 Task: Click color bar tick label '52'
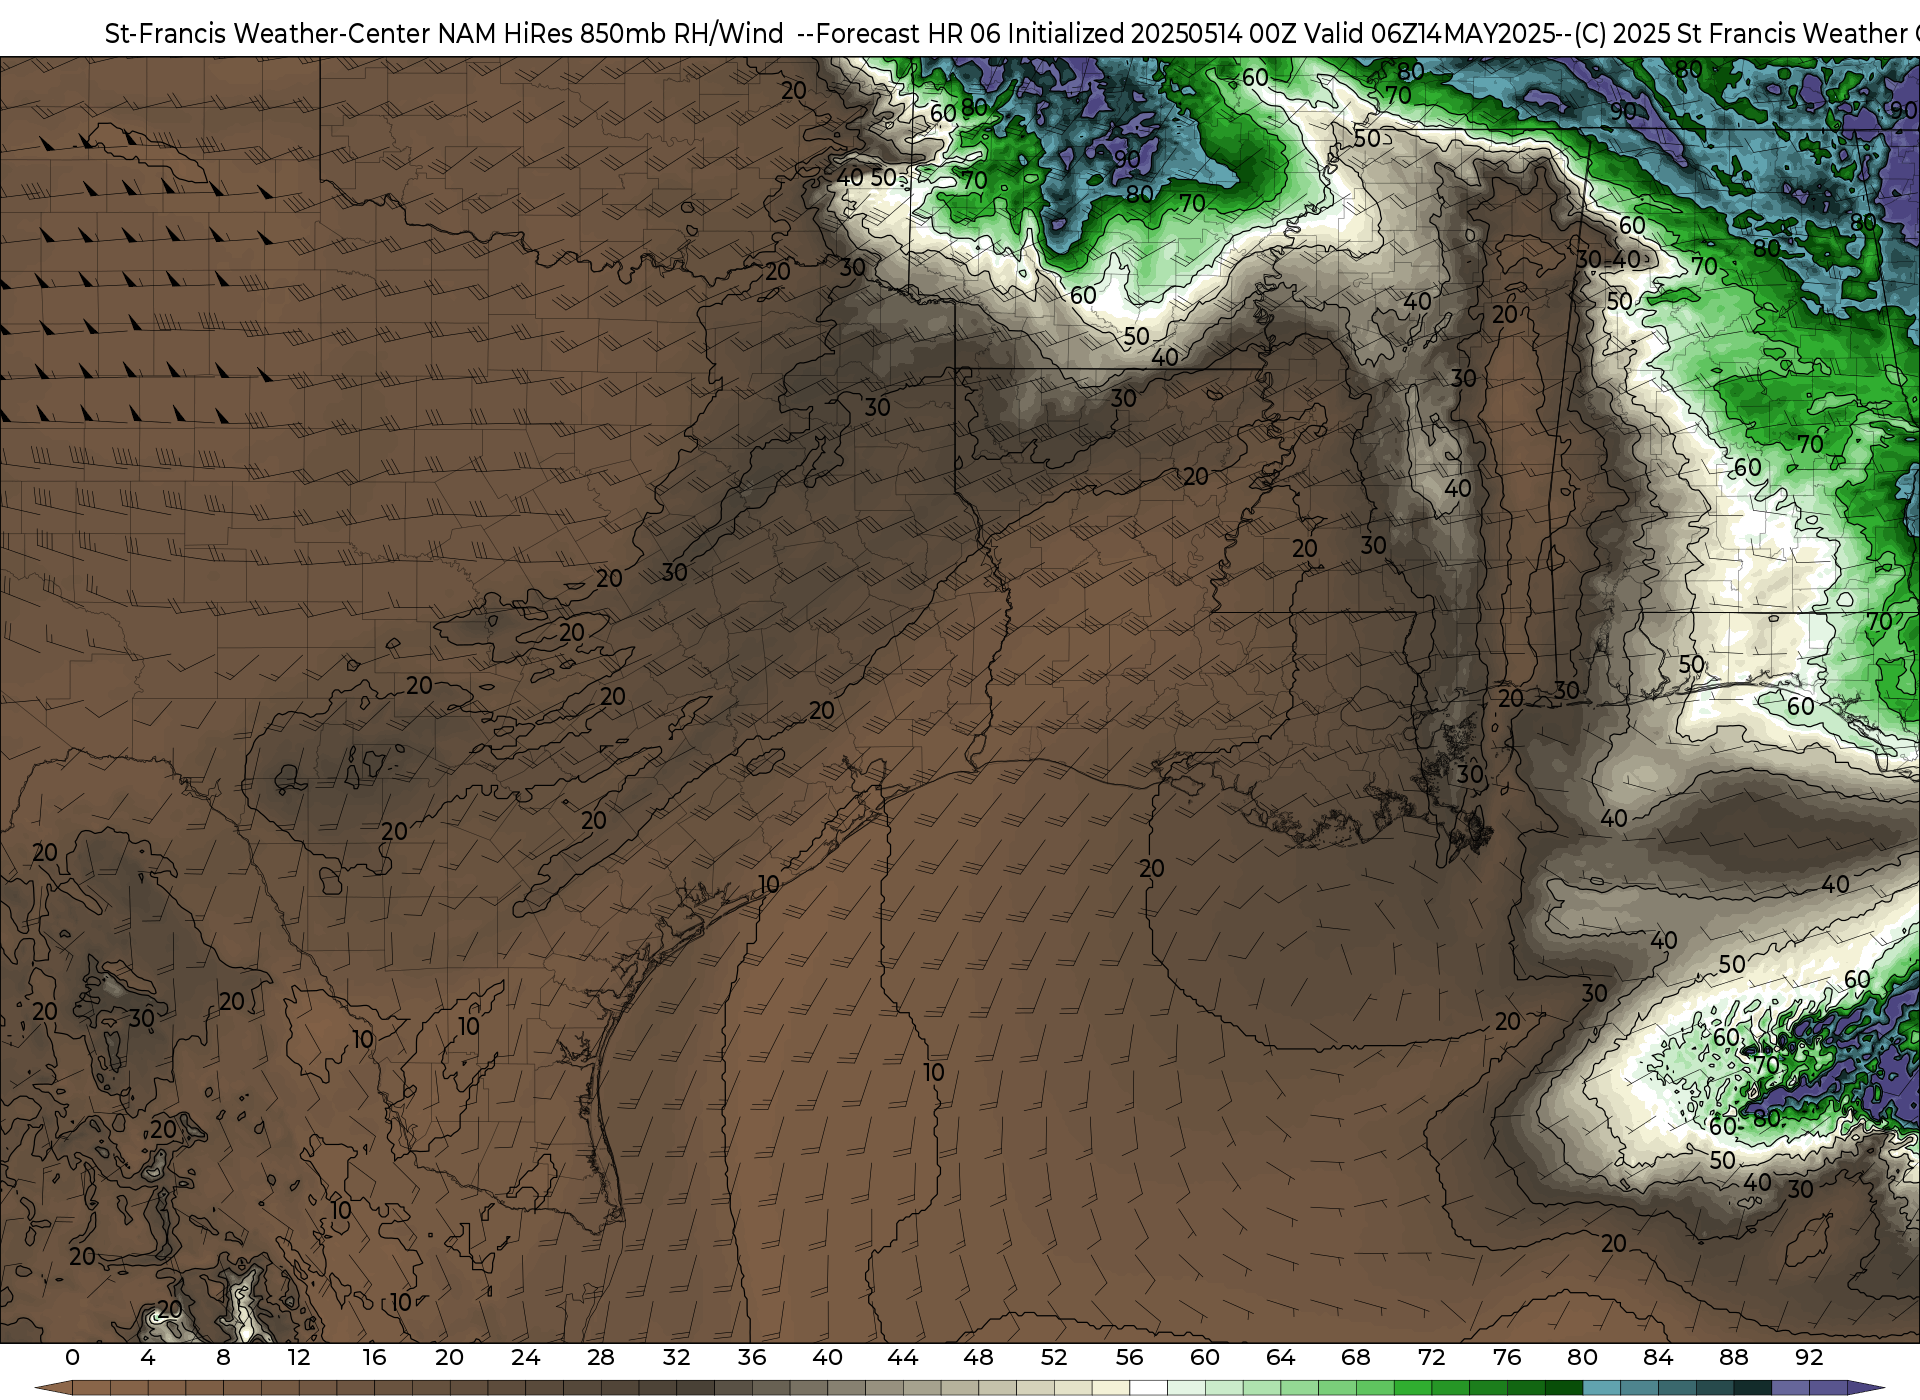[x=1054, y=1357]
